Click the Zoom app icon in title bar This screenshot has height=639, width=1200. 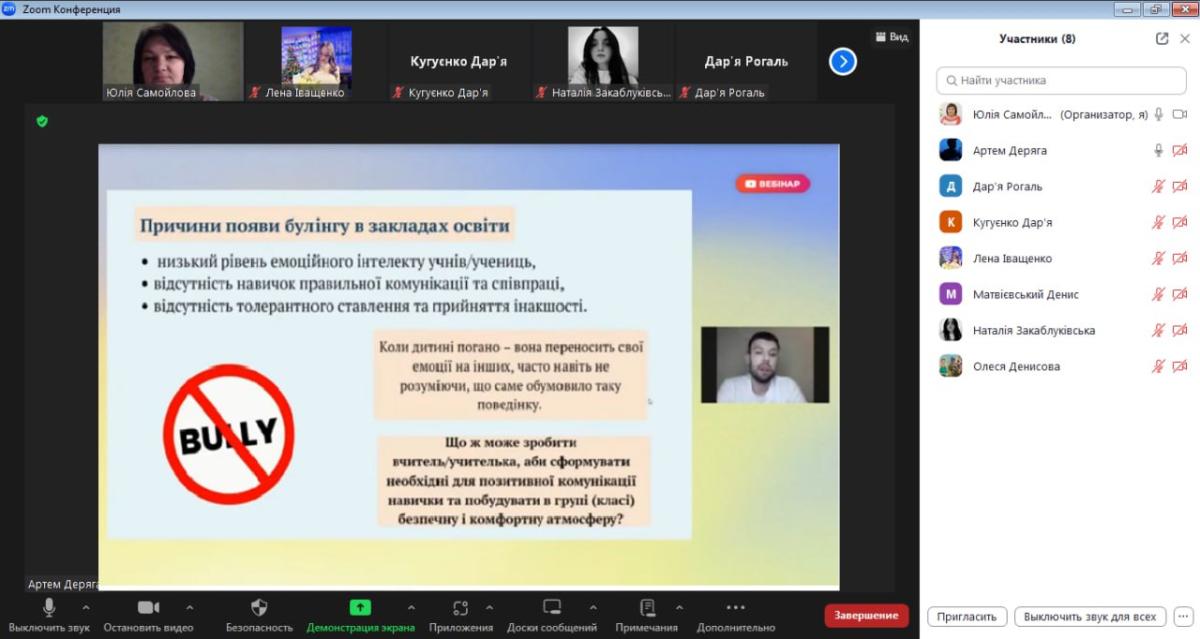pyautogui.click(x=9, y=9)
